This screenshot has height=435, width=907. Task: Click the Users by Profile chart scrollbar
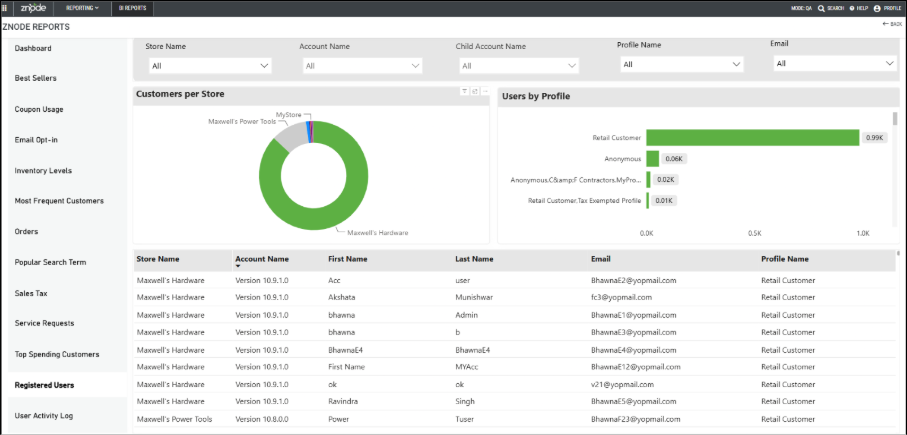[895, 119]
